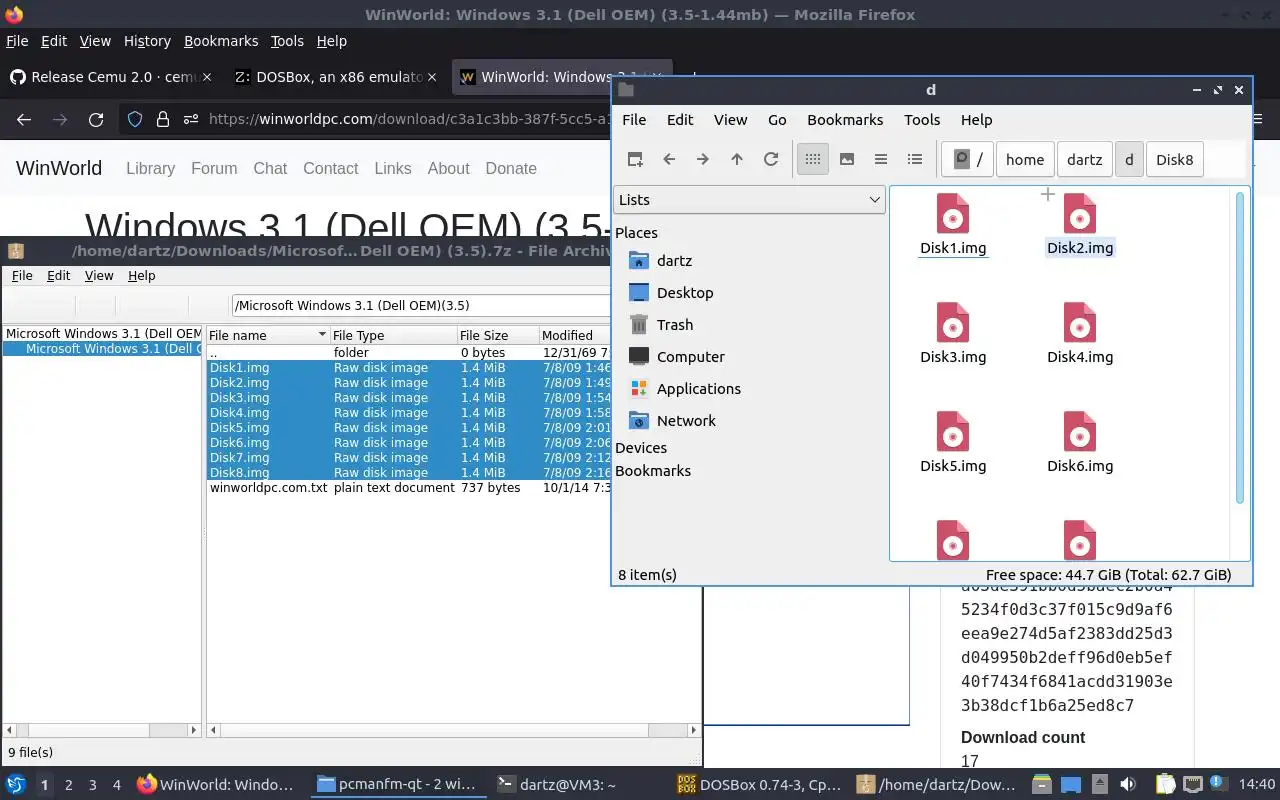The image size is (1280, 800).
Task: Click Firefox tracking protection shield icon
Action: point(135,120)
